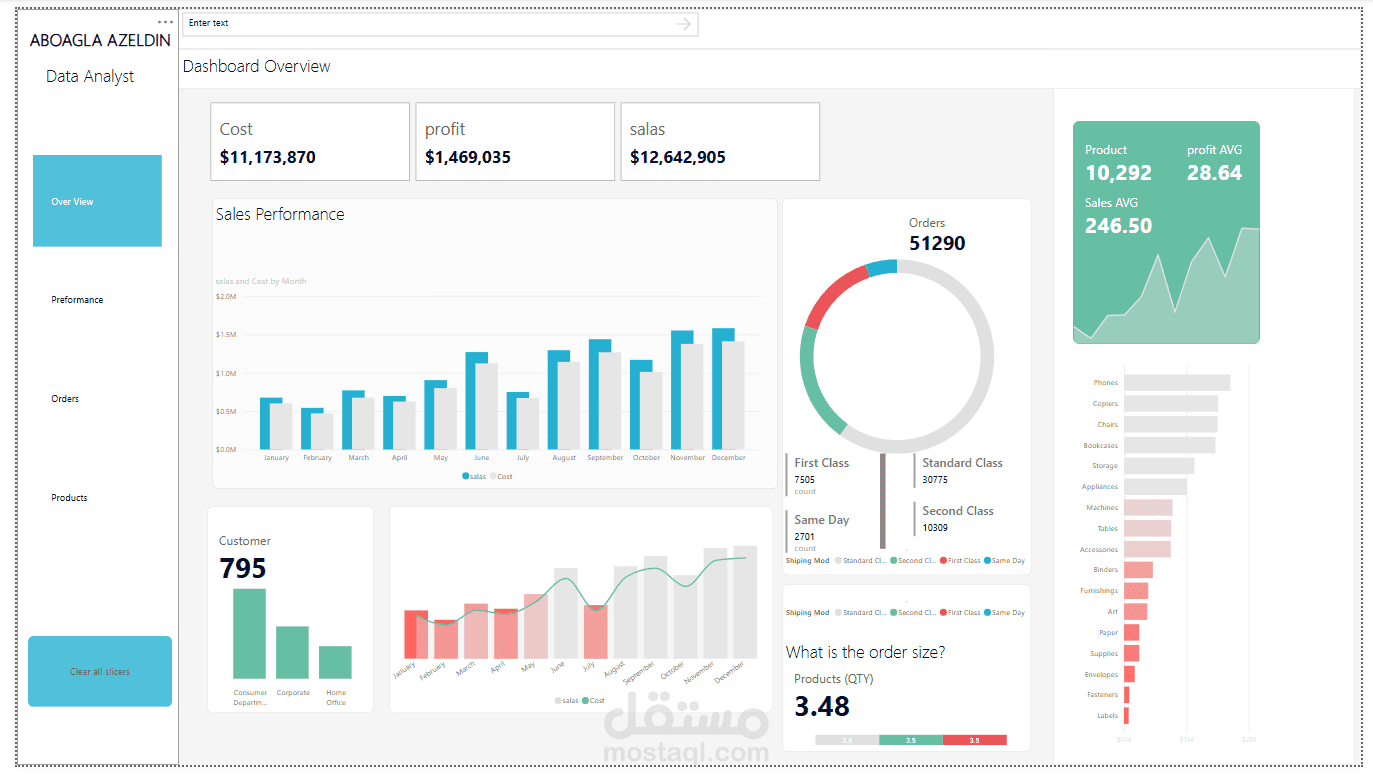Click the First Class 7505 count card

tap(821, 476)
